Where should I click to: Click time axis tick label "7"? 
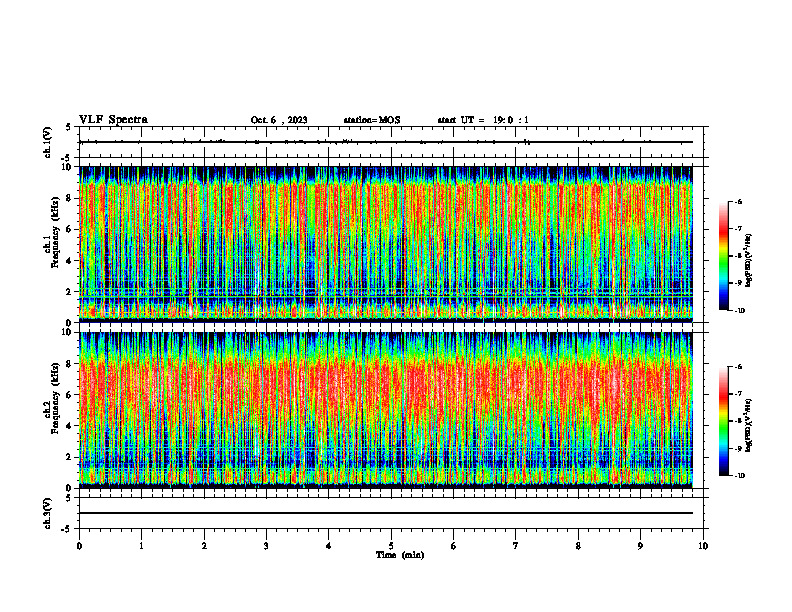pyautogui.click(x=516, y=546)
